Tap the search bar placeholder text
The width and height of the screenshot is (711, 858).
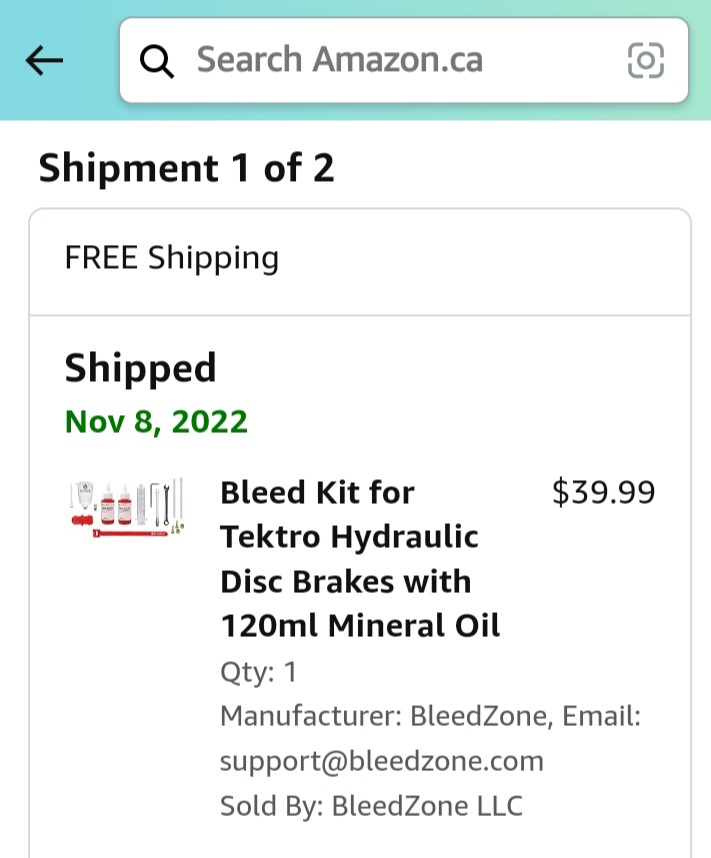click(x=340, y=60)
